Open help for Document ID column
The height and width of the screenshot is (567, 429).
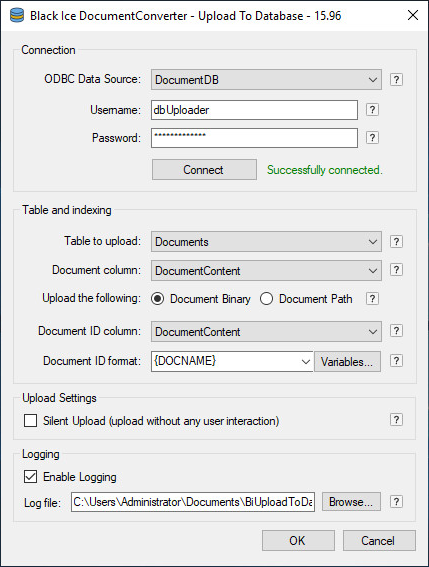tap(396, 331)
